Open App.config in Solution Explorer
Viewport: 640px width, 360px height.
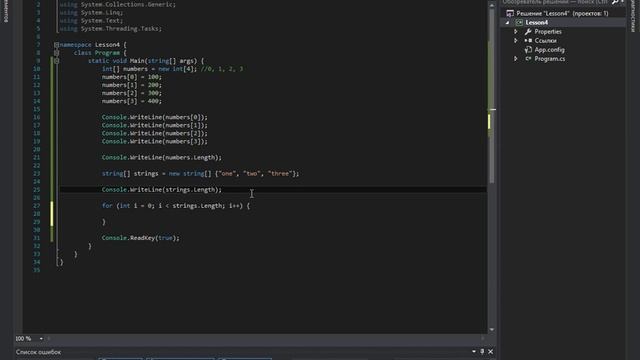(x=549, y=50)
